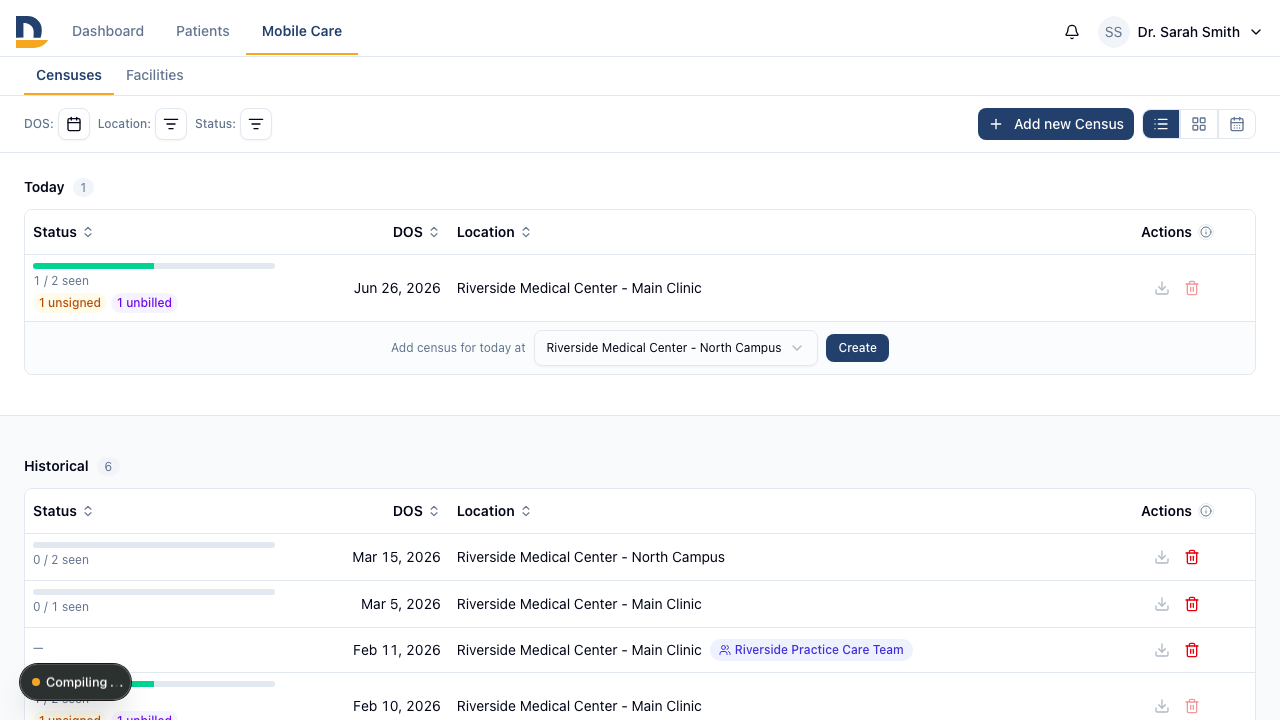Go to Patients tab
This screenshot has height=720, width=1280.
(203, 31)
